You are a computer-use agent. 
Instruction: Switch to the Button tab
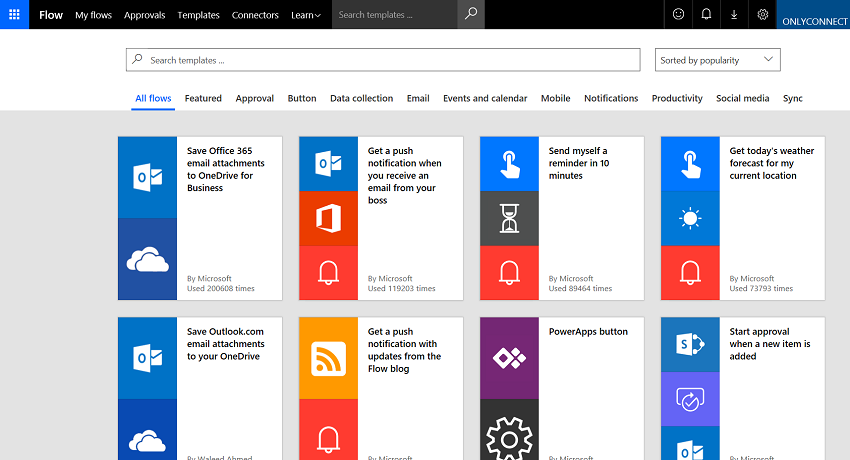302,98
